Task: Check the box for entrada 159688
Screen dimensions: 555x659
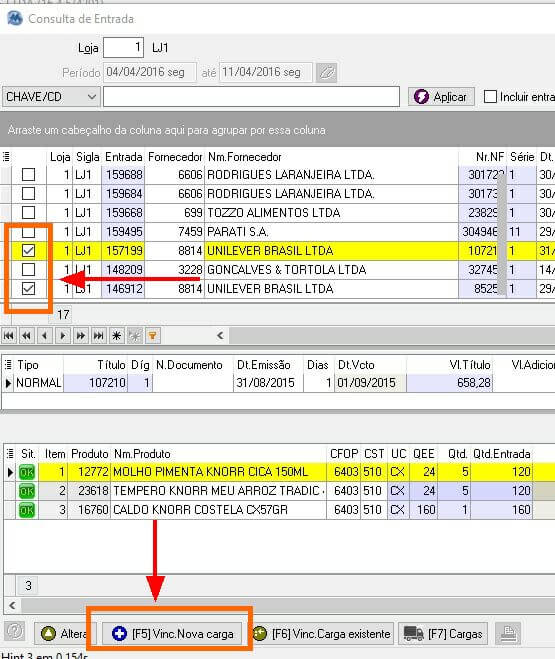Action: 28,174
